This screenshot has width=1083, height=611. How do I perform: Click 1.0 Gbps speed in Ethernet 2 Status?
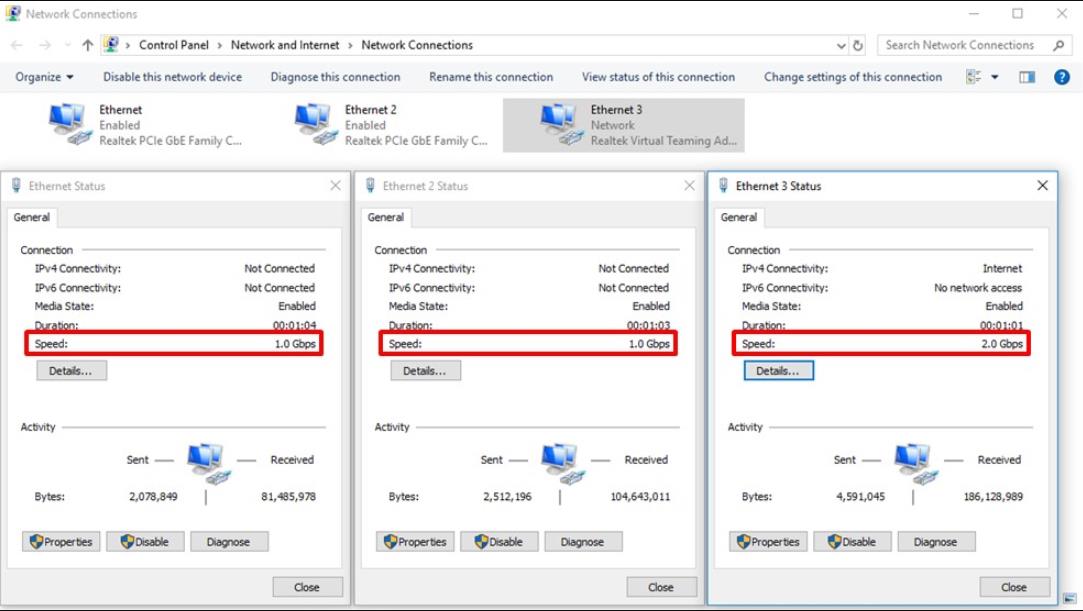point(649,344)
